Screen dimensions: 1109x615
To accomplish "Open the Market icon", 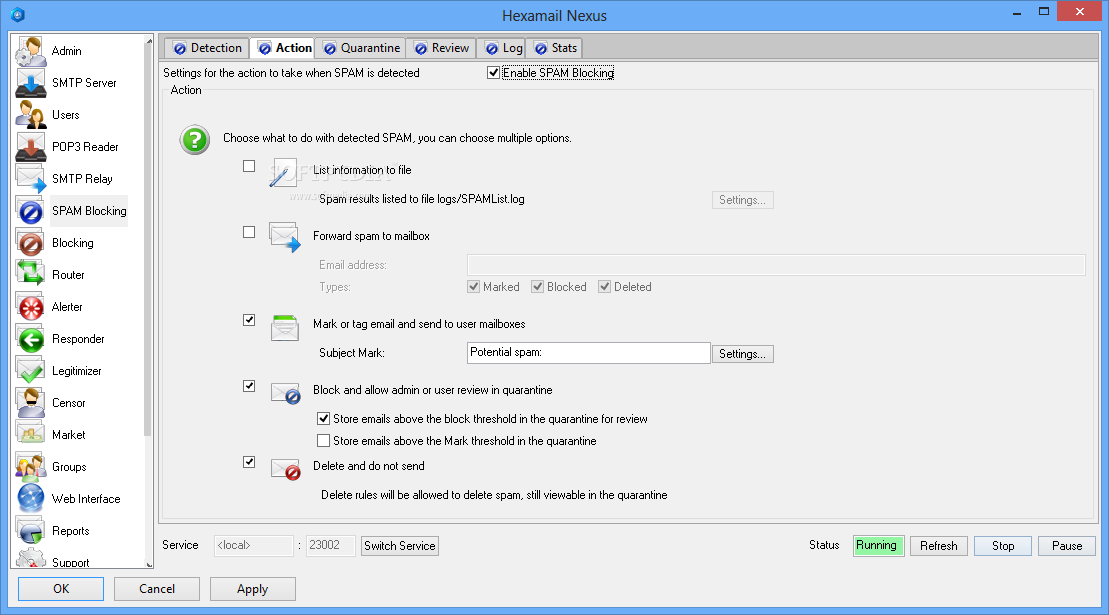I will click(x=31, y=435).
